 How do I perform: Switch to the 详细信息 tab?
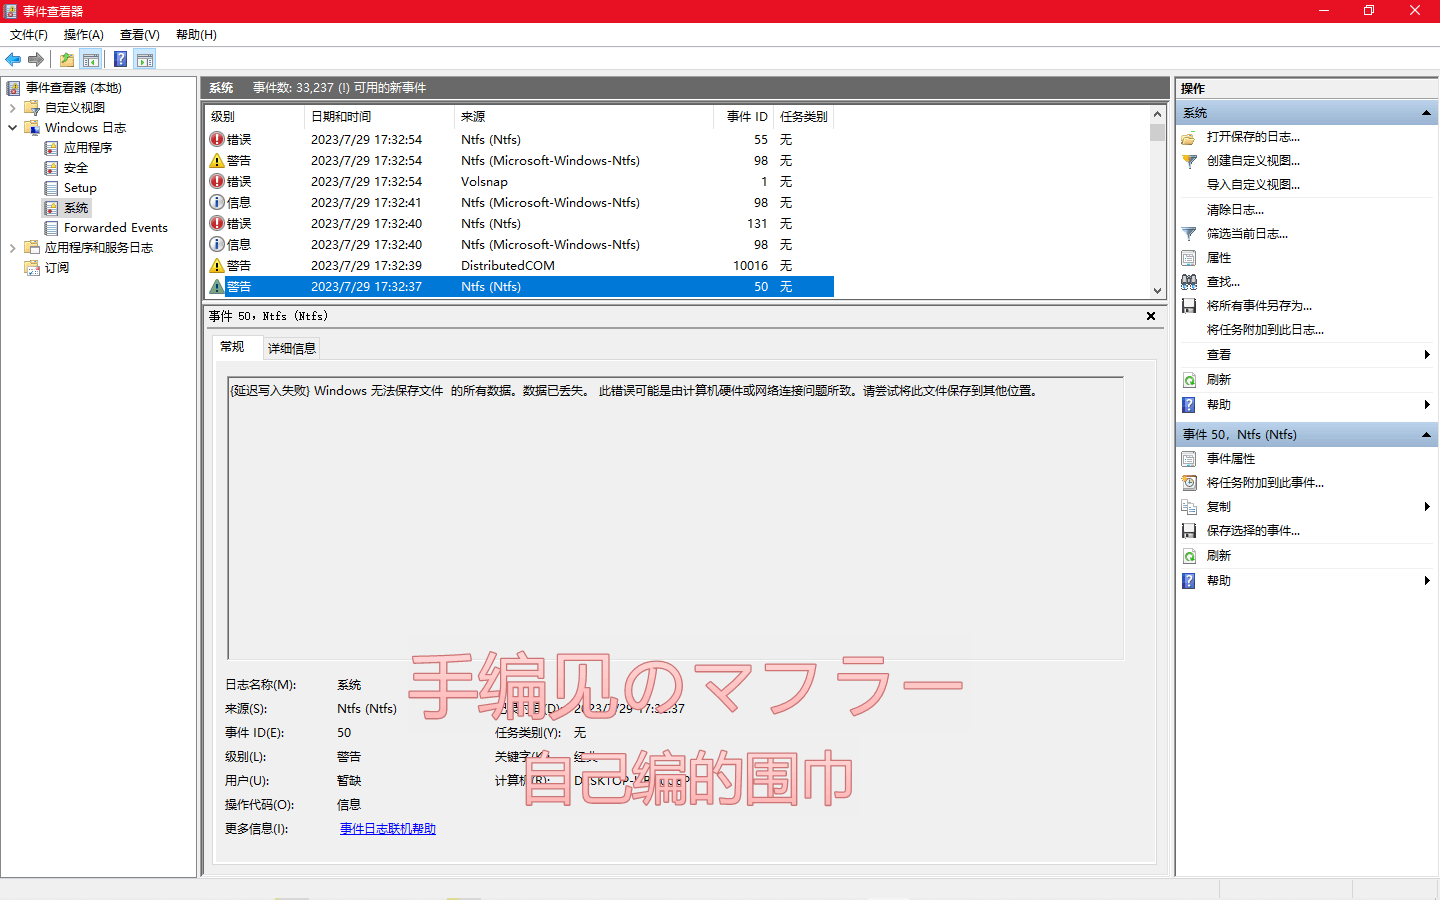(292, 348)
